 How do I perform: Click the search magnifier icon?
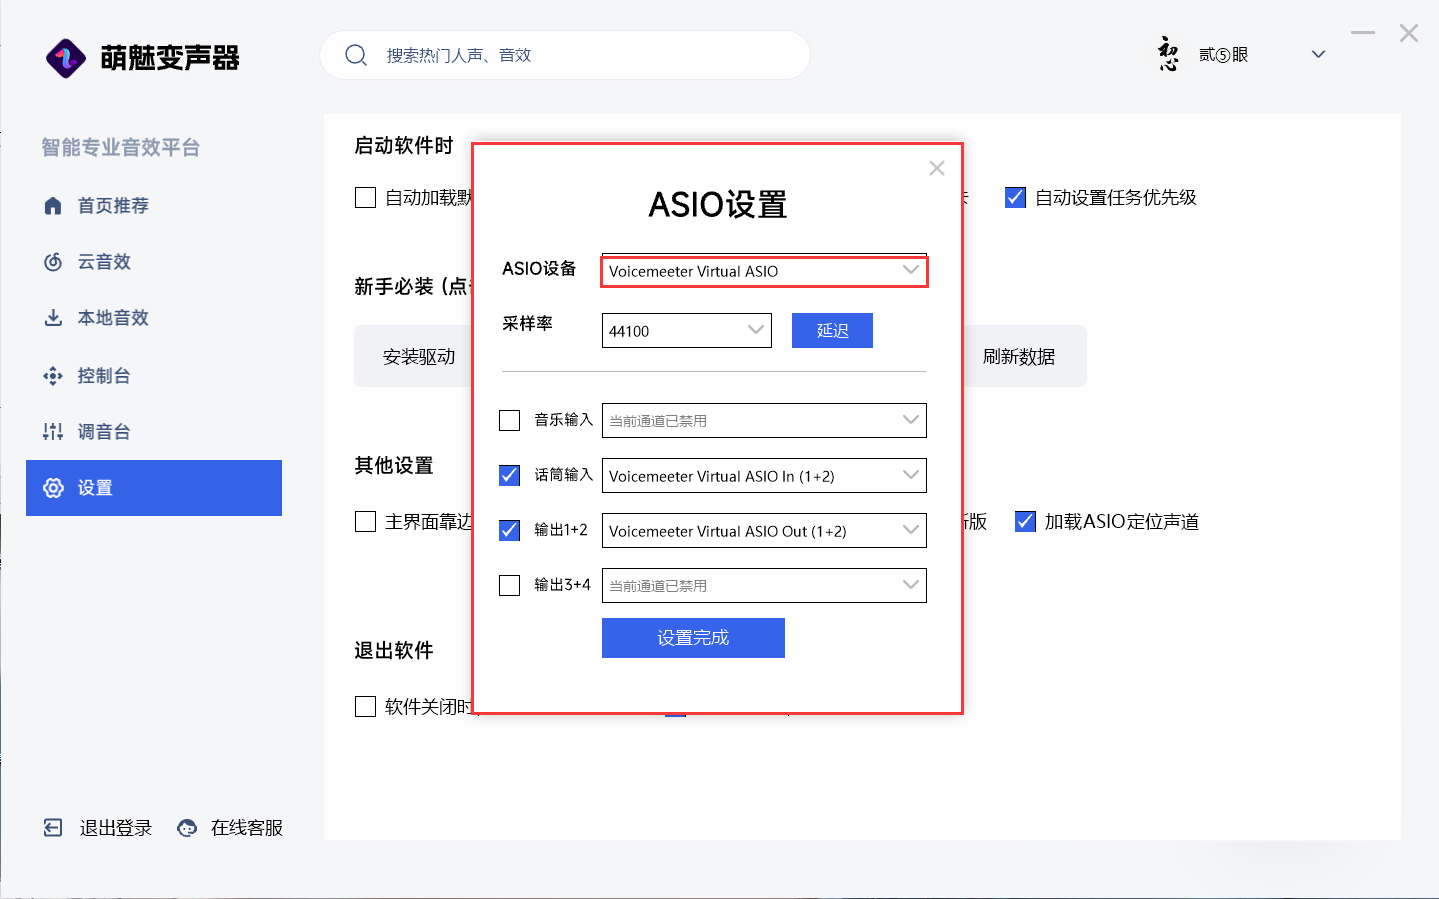tap(356, 55)
